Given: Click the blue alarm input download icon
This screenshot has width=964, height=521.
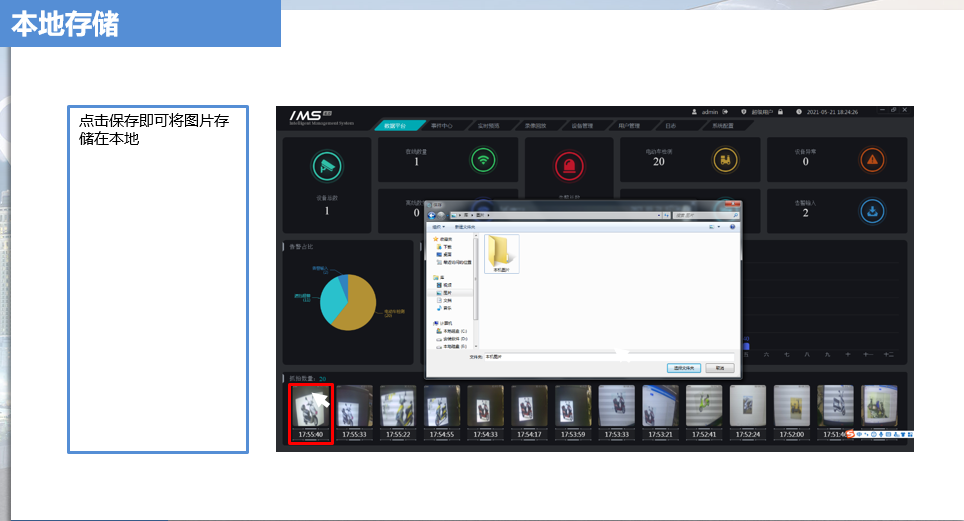Looking at the screenshot, I should pos(872,210).
